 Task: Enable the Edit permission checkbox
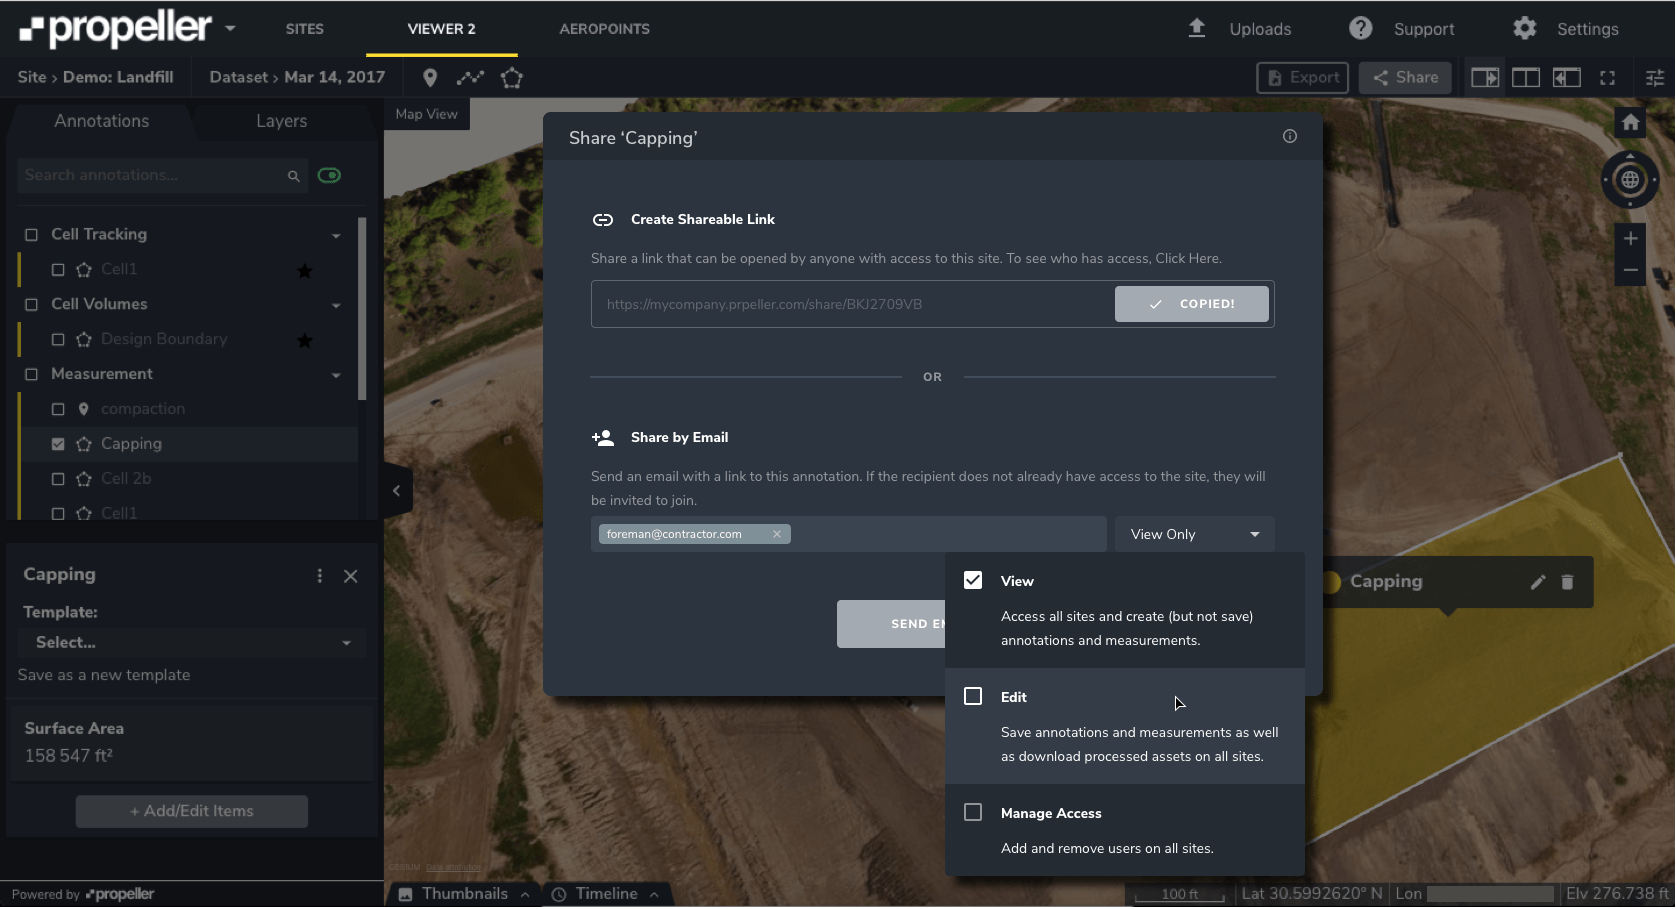(973, 696)
